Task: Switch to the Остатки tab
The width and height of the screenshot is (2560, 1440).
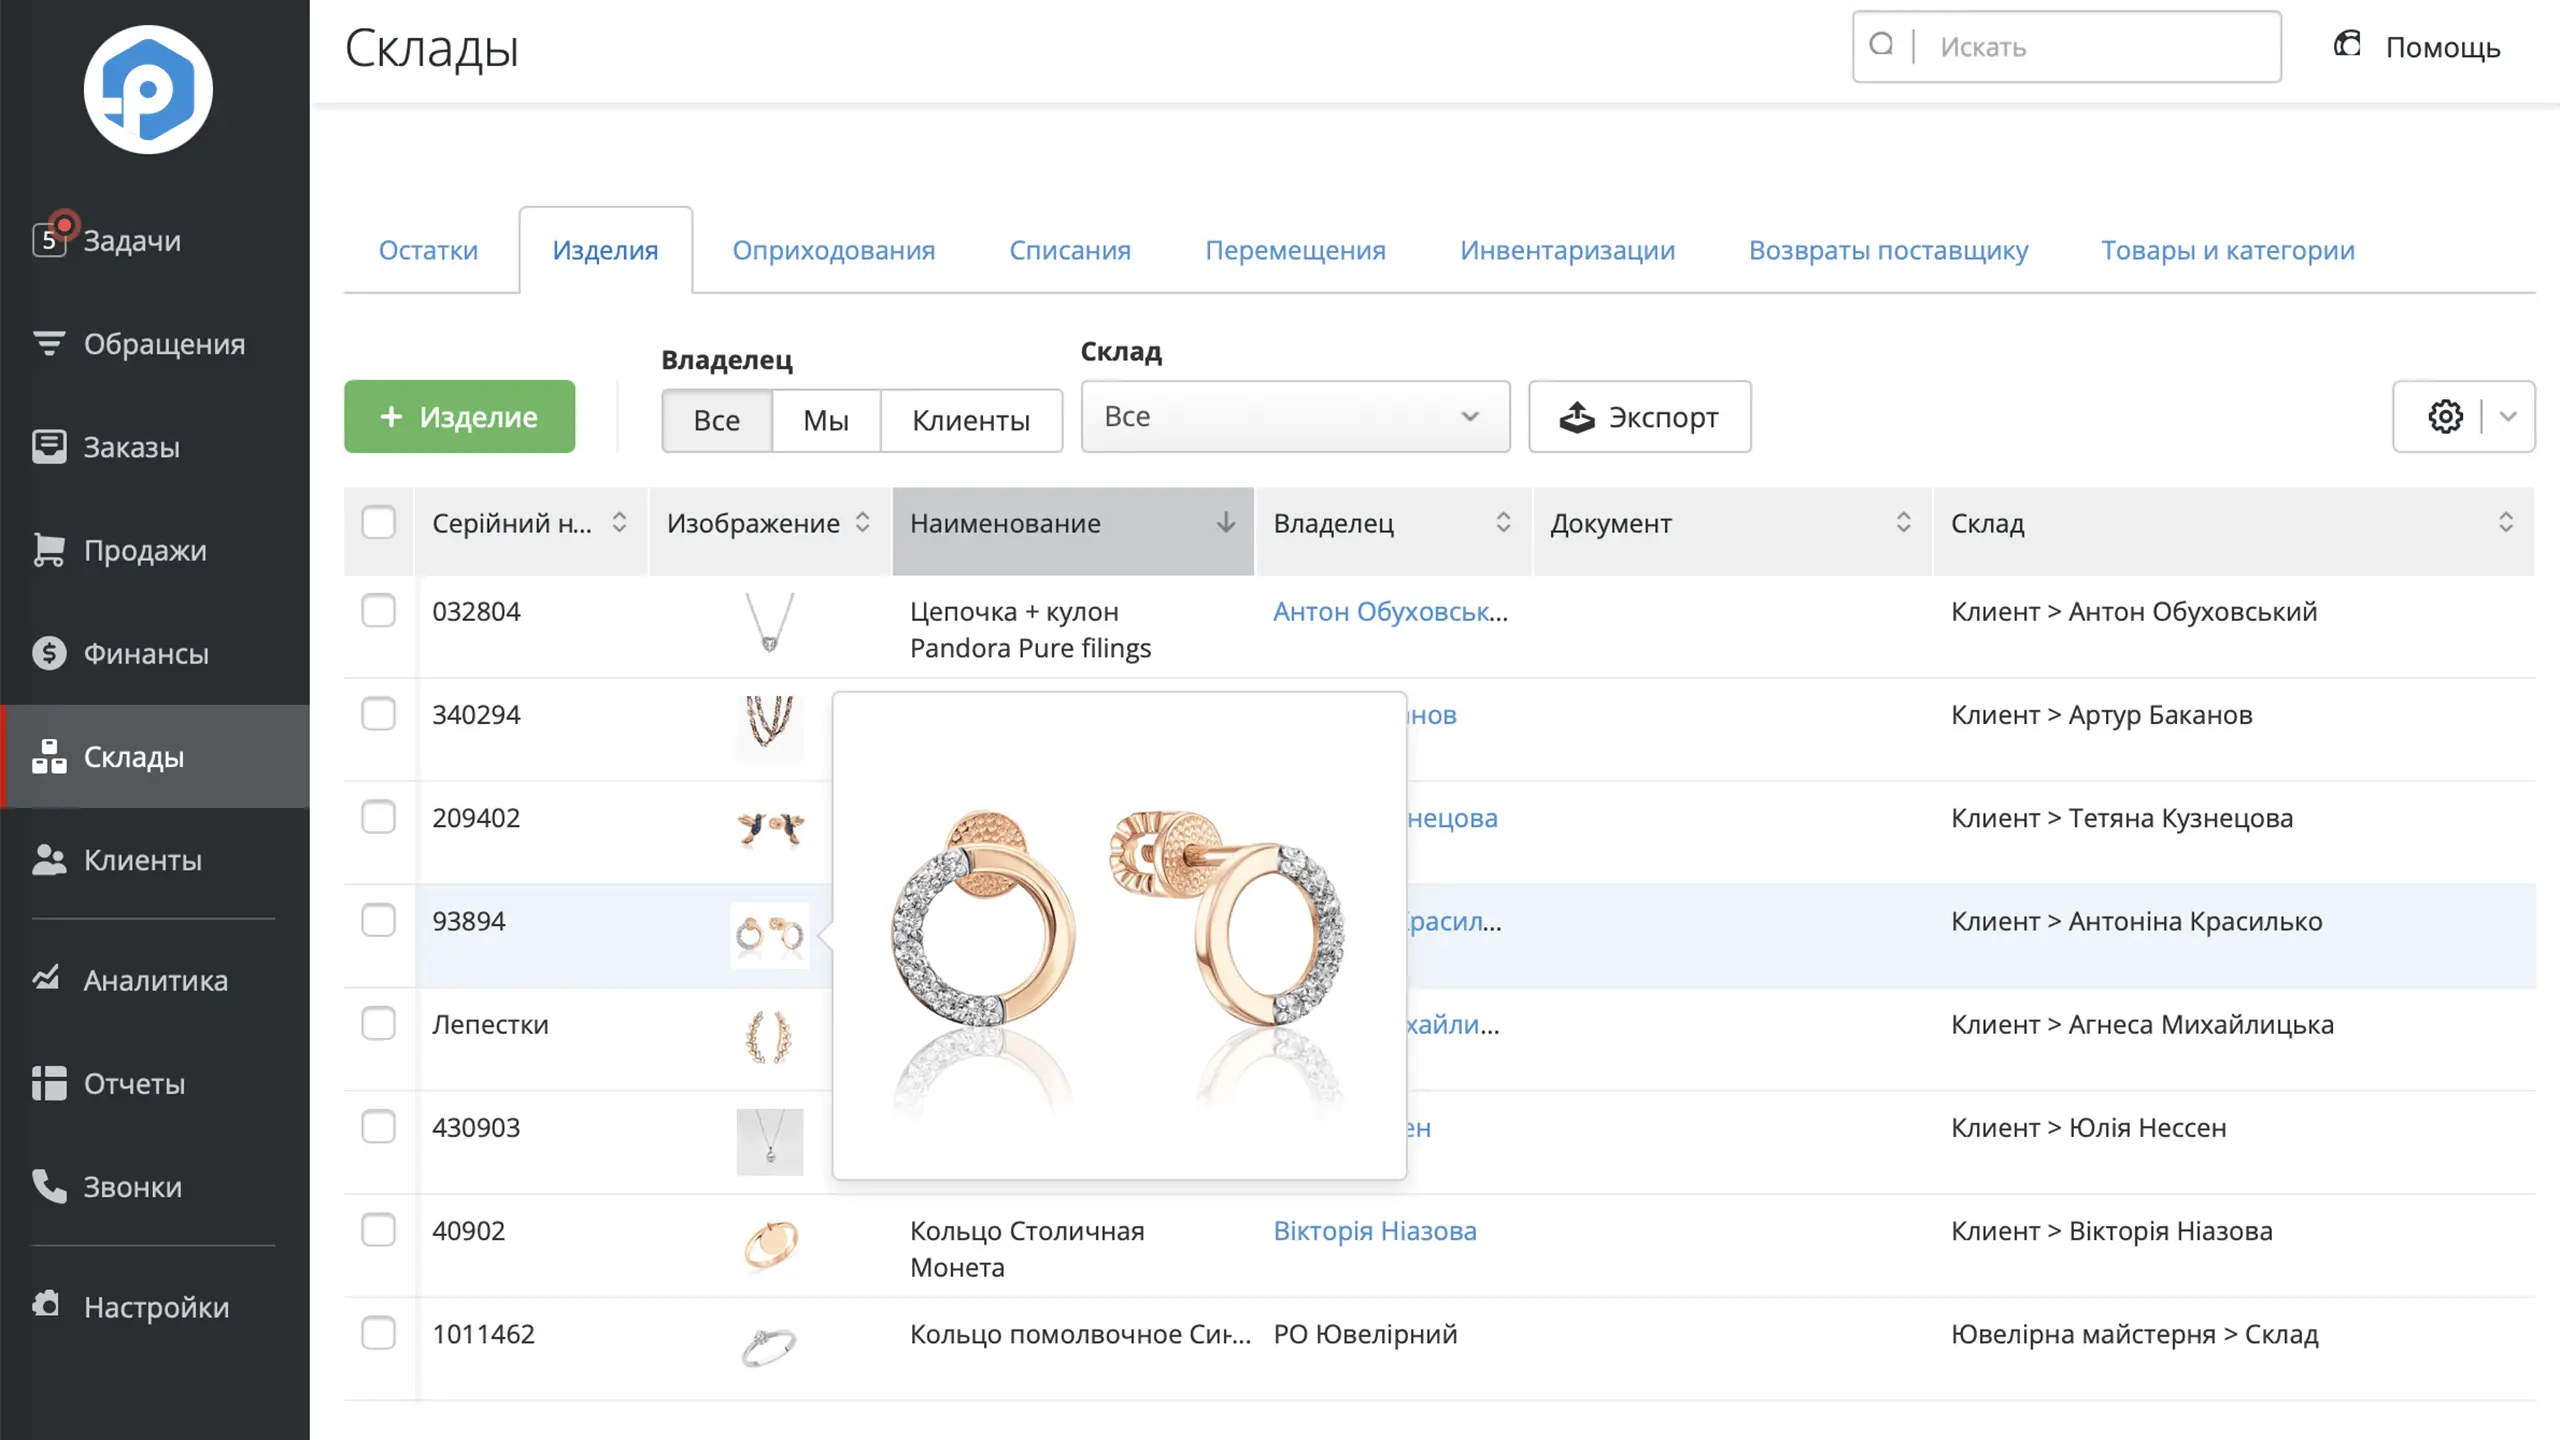Action: (x=428, y=250)
